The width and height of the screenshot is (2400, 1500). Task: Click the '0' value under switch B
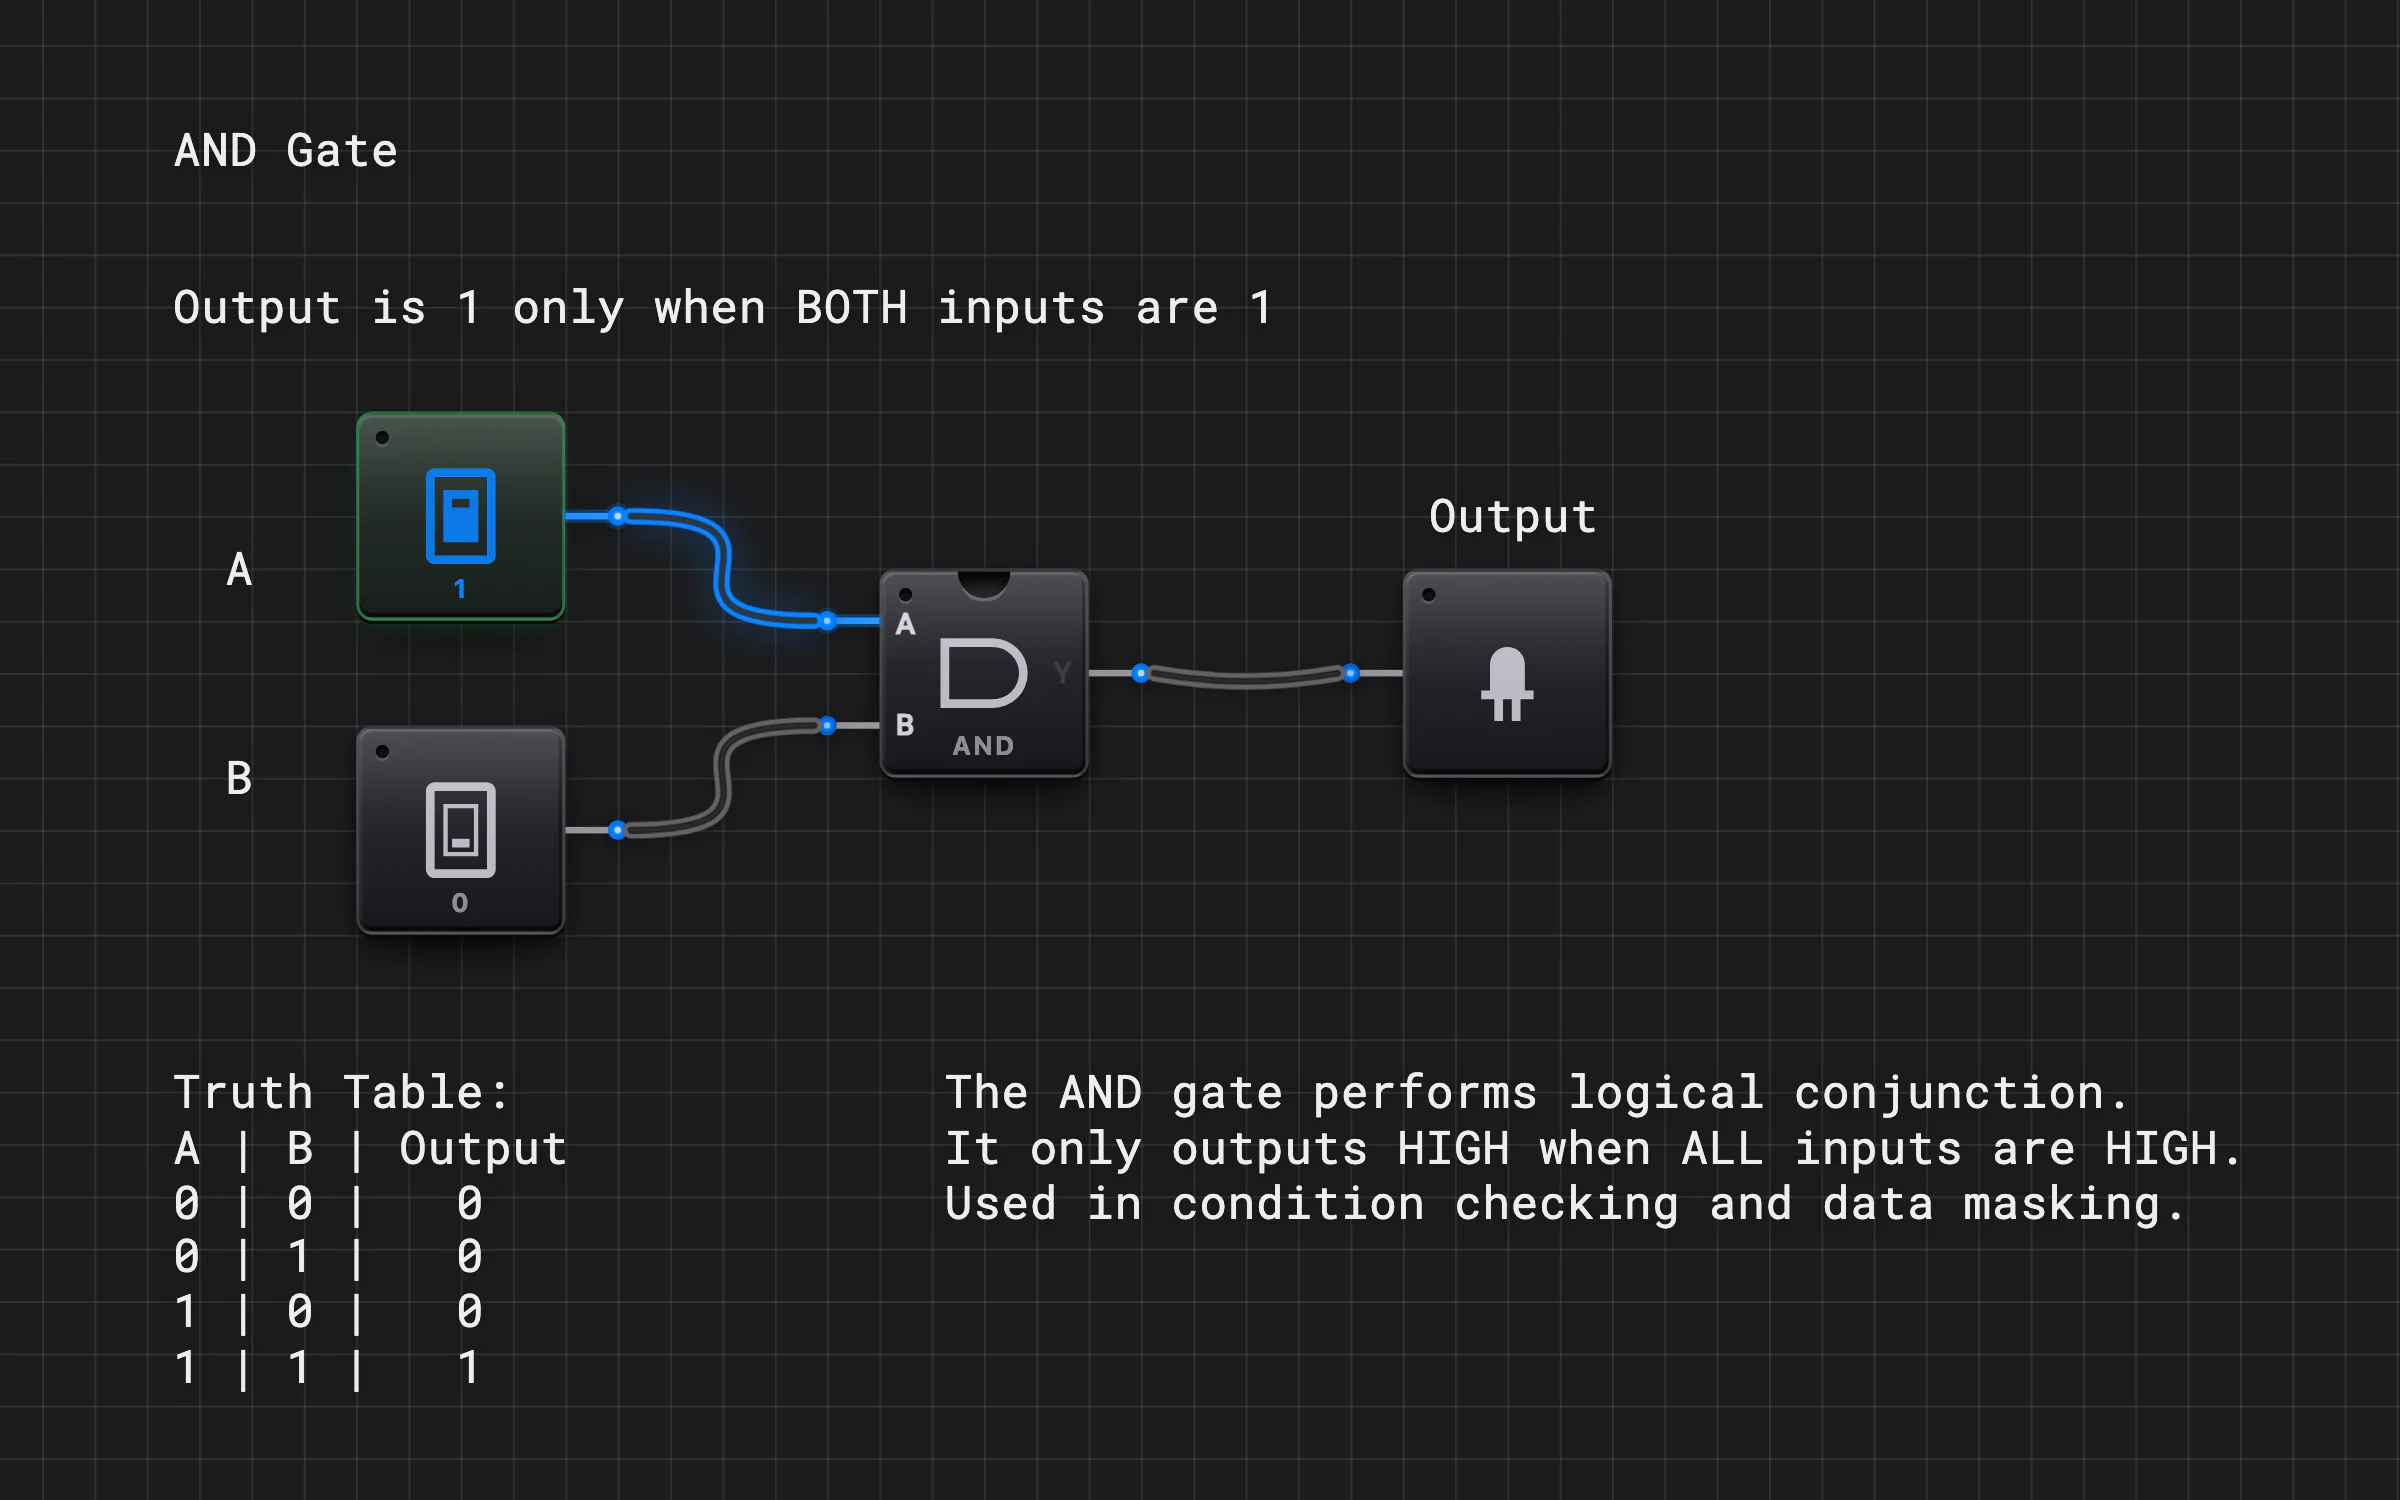(x=460, y=903)
